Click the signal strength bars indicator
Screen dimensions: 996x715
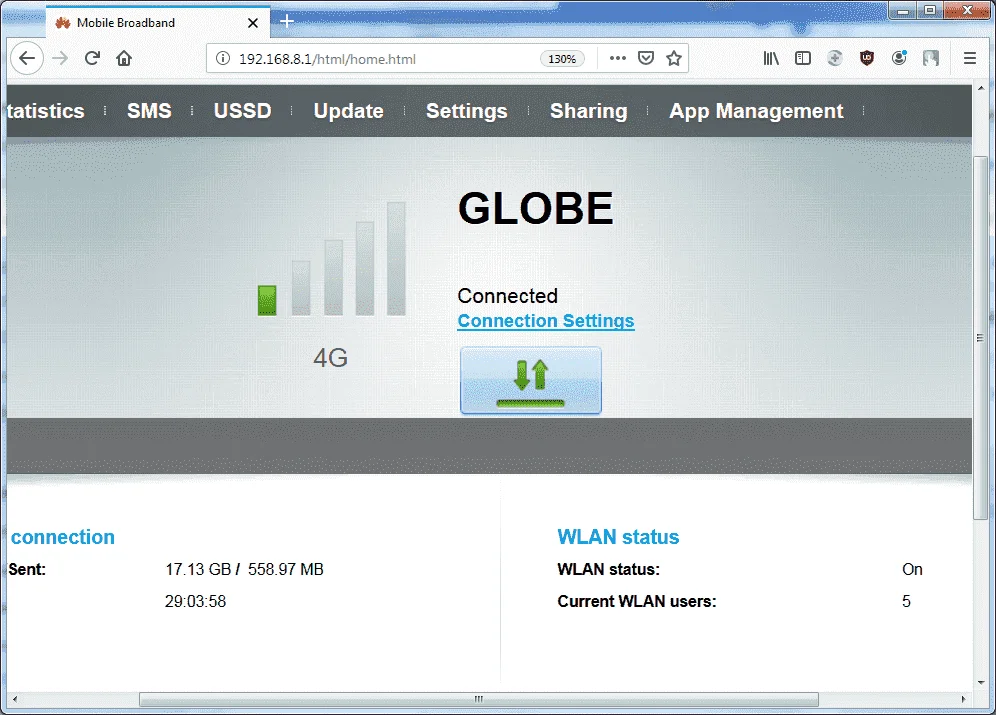pos(332,259)
